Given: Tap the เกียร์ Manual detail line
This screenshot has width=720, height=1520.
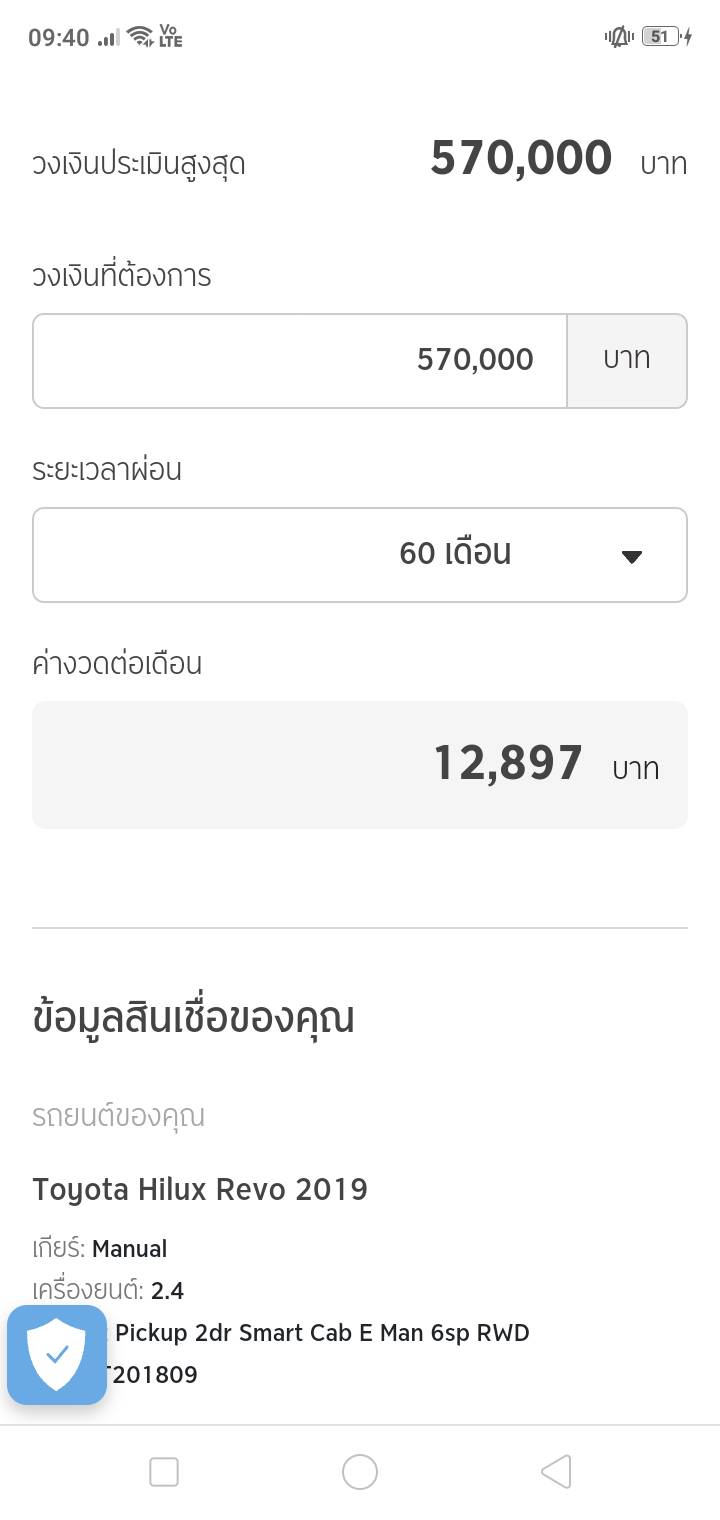Looking at the screenshot, I should click(100, 1248).
